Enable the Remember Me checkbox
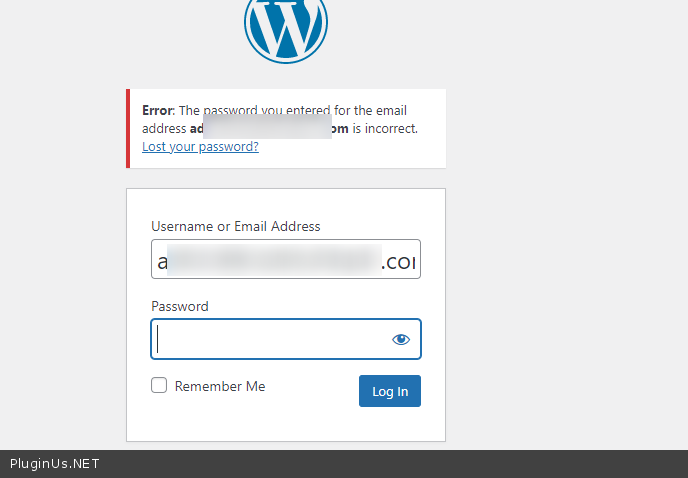Viewport: 688px width, 478px height. pos(159,386)
